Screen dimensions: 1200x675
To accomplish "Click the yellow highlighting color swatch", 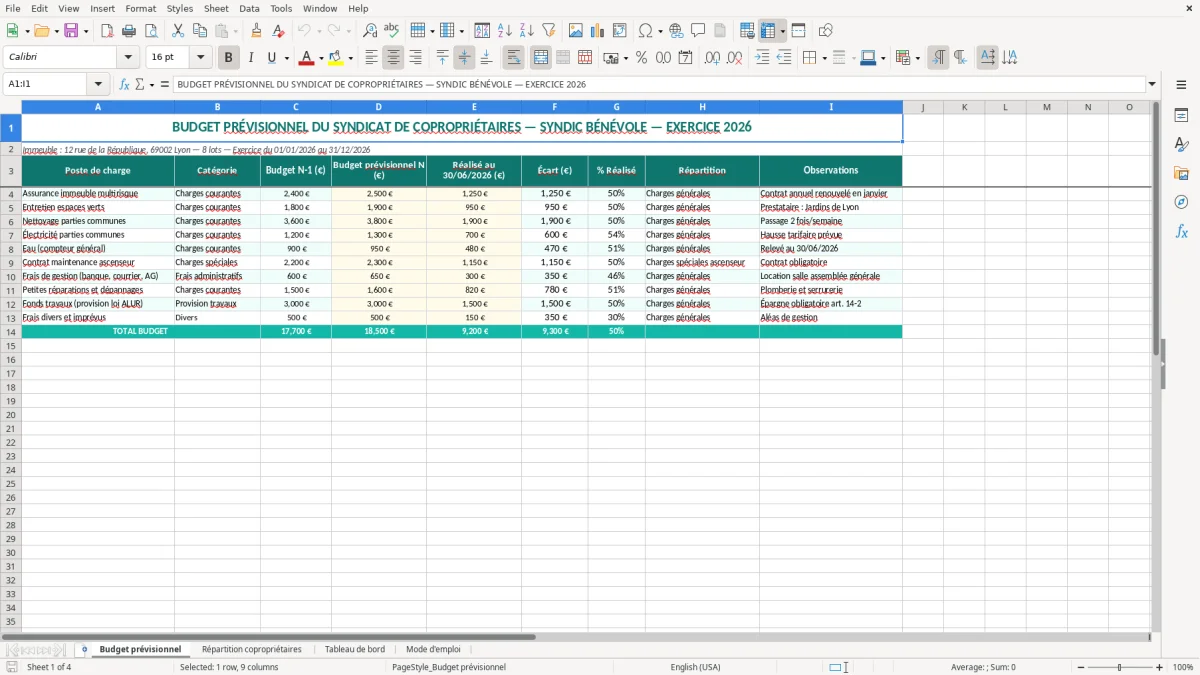I will 336,58.
